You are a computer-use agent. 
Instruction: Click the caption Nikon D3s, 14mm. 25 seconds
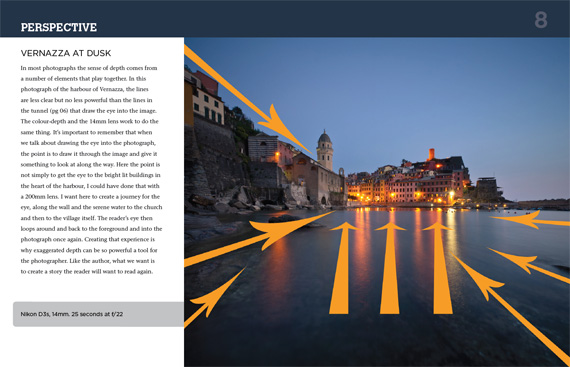tap(72, 314)
